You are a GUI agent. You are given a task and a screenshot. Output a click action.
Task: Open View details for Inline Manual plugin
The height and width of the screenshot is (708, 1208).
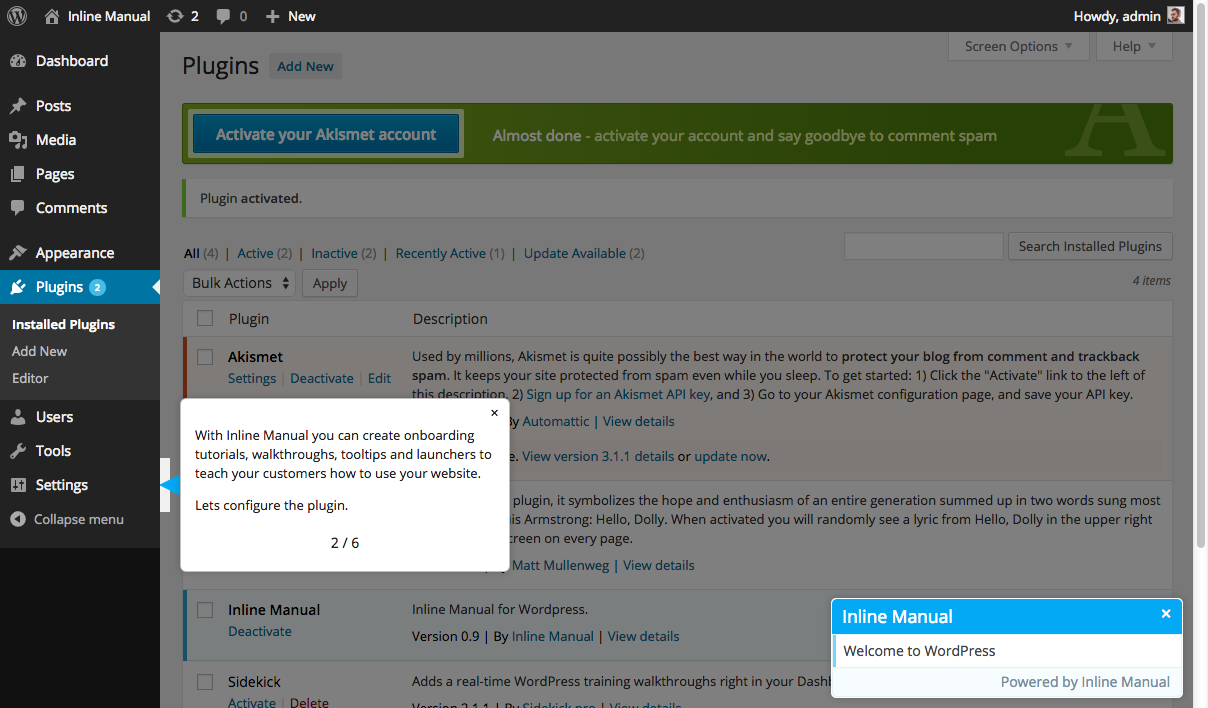[x=643, y=636]
